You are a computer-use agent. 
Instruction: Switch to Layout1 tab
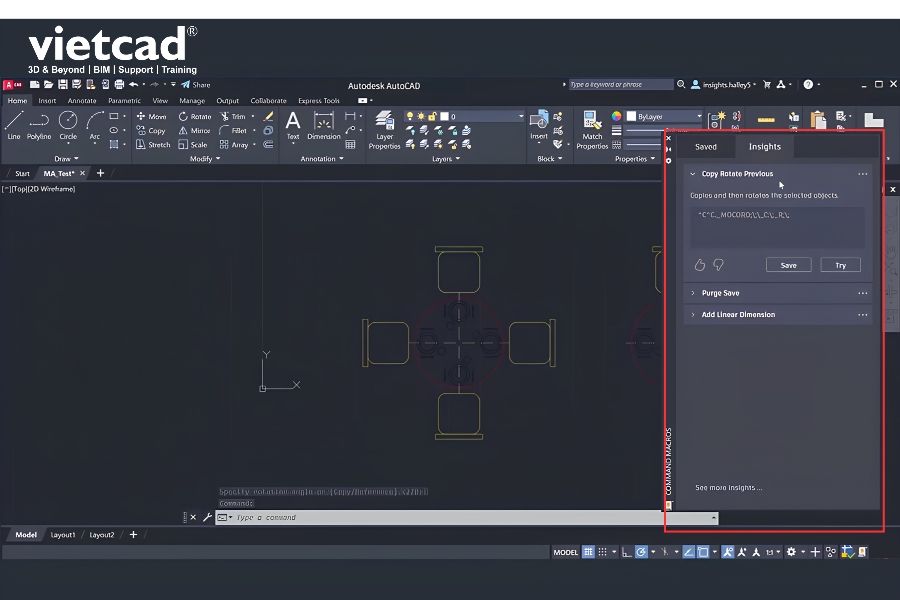coord(63,535)
